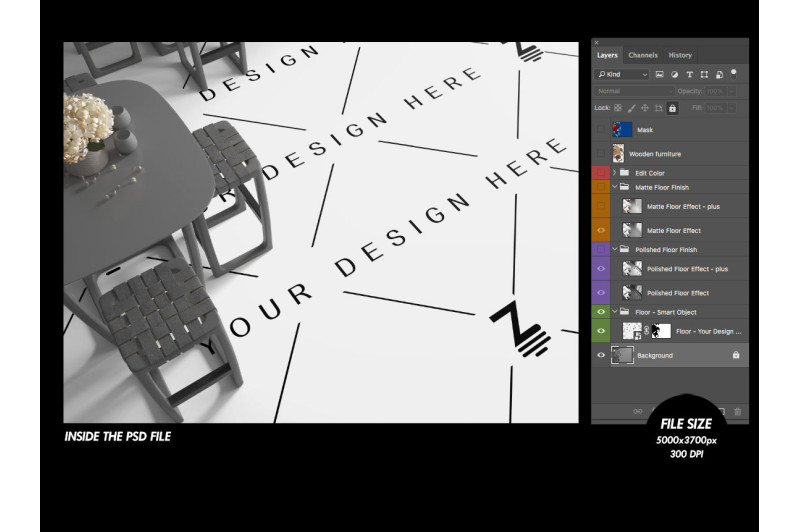This screenshot has width=800, height=532.
Task: Select the Wooden furniture layer thumbnail
Action: click(x=618, y=153)
